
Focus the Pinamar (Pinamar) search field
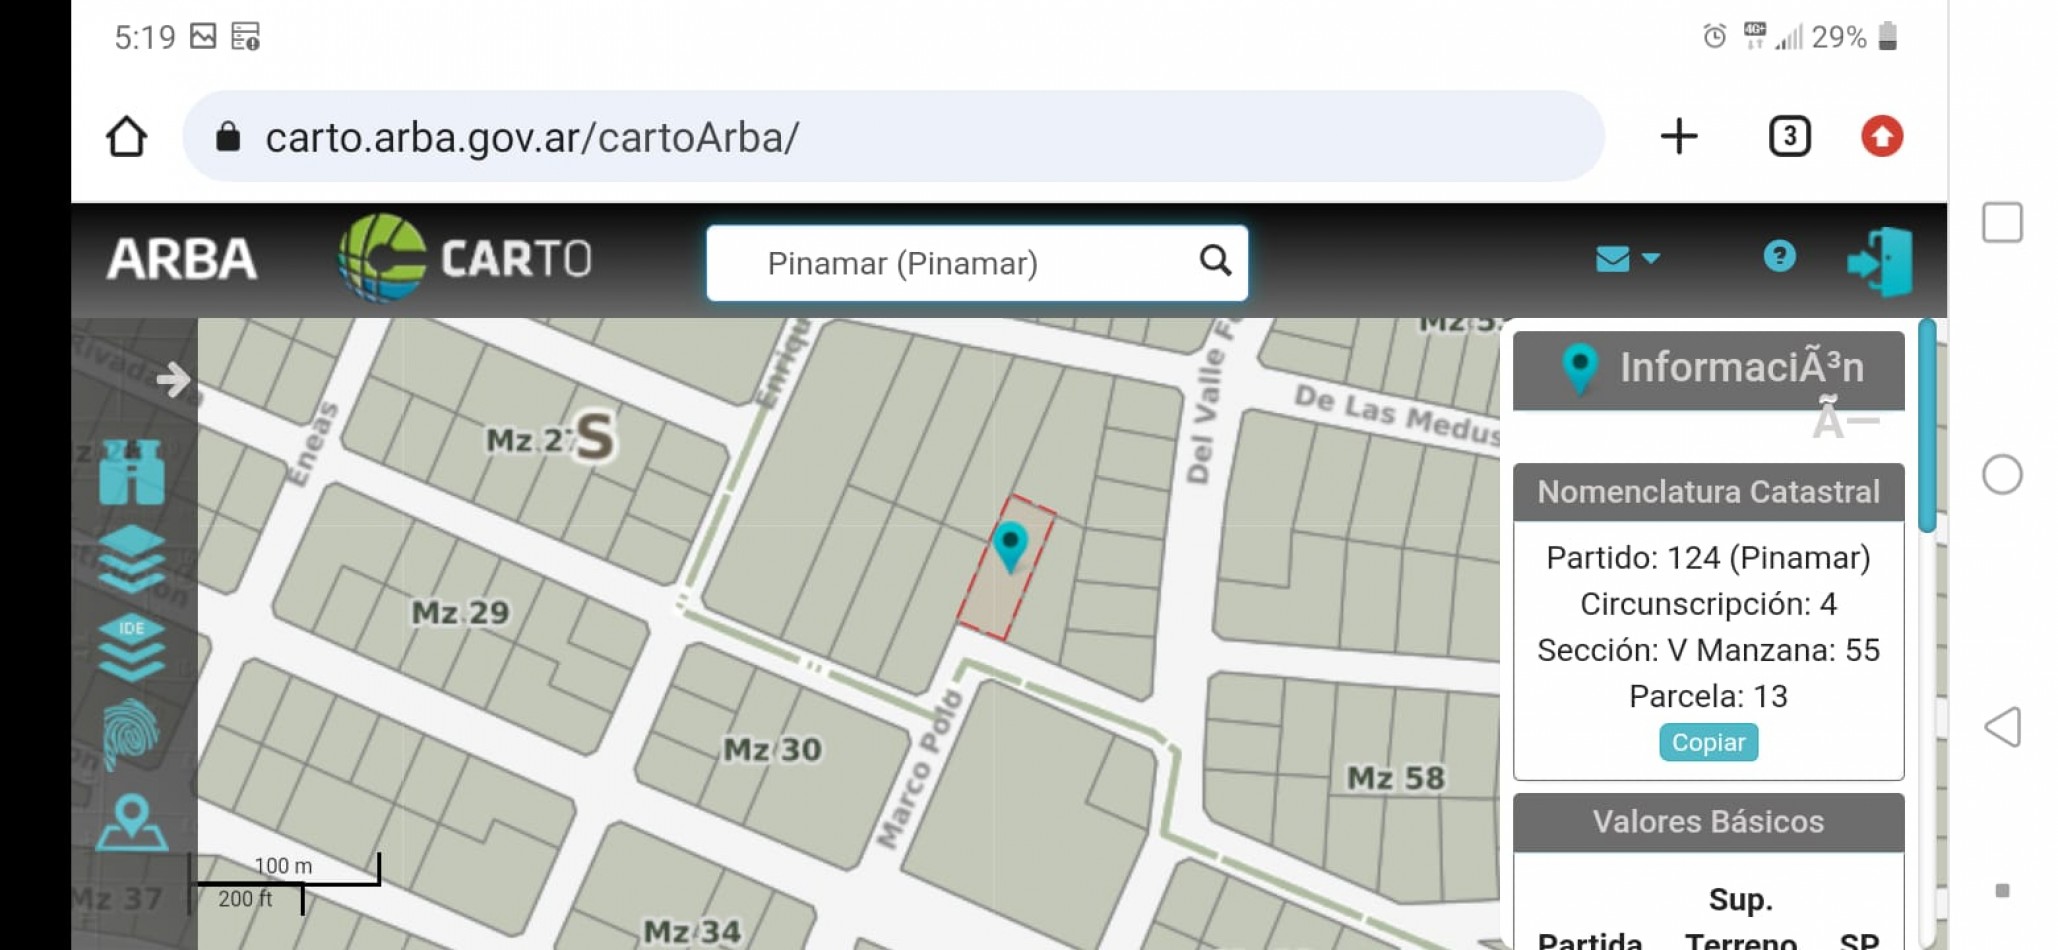pos(977,263)
